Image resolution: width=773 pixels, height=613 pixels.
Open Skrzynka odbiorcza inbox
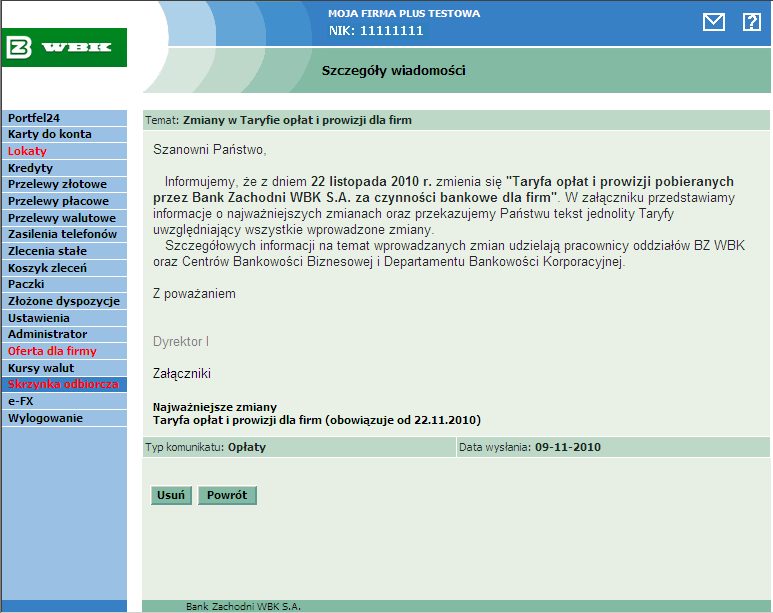coord(64,384)
